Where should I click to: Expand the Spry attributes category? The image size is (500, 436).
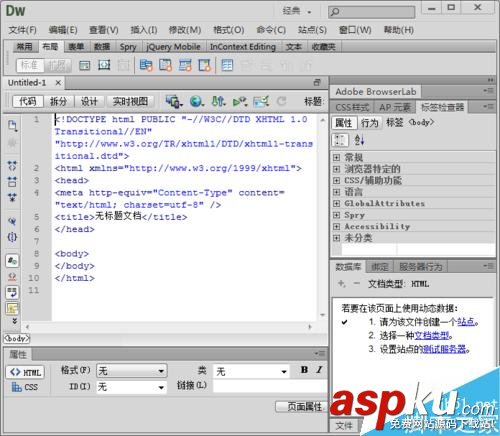(x=337, y=215)
